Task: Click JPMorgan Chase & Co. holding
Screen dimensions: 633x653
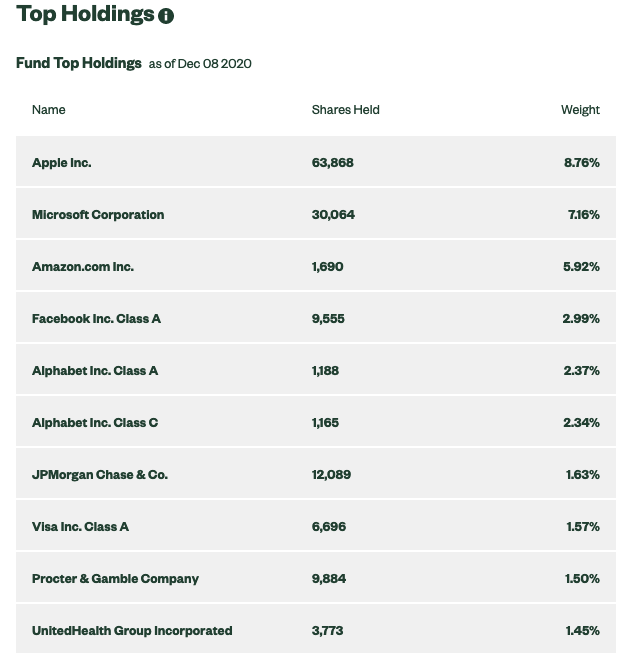Action: tap(100, 475)
